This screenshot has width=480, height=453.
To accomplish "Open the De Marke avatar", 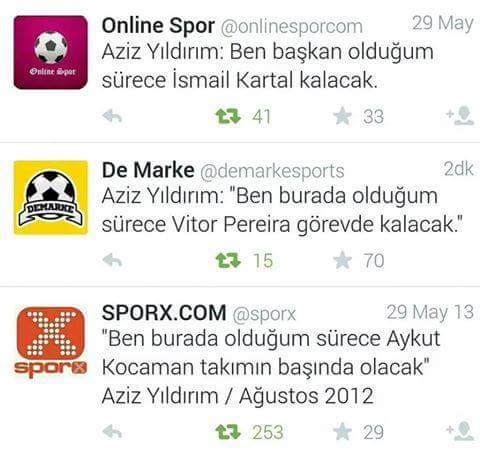I will click(51, 198).
